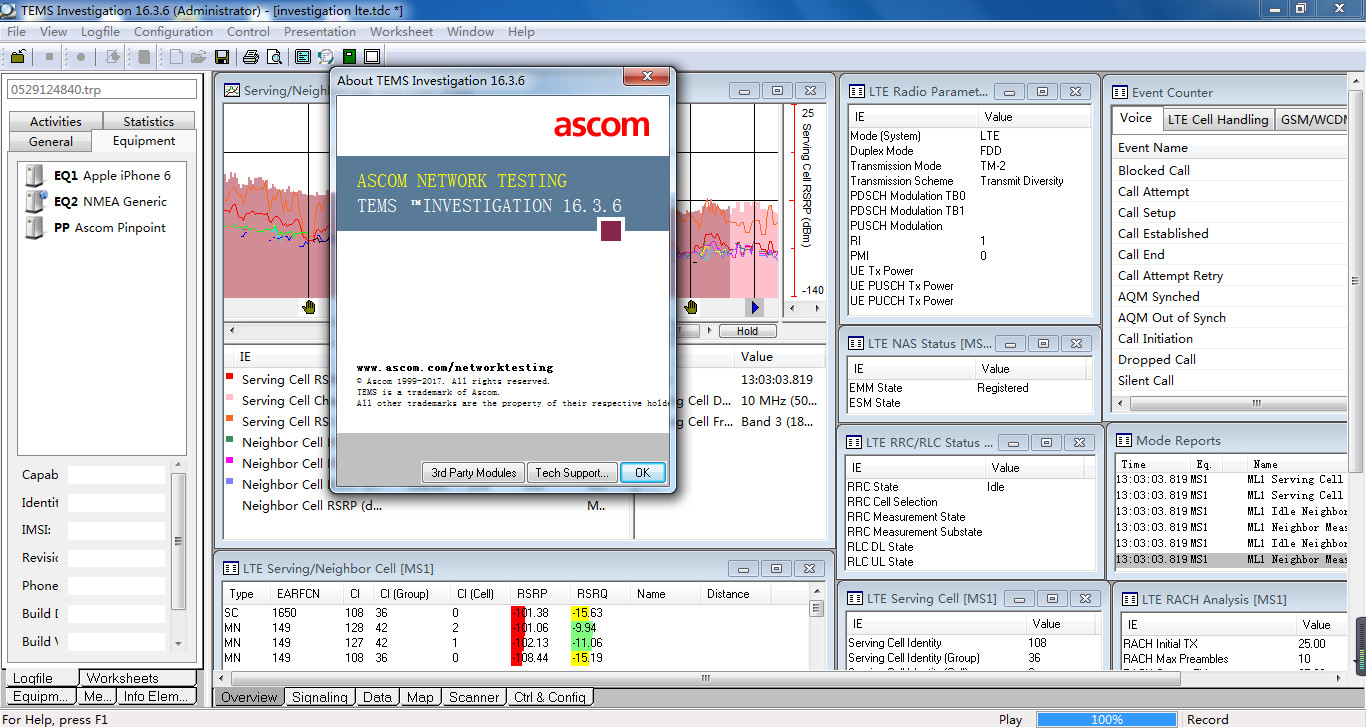Select PP Ascom Pinpoint device icon

coord(35,228)
